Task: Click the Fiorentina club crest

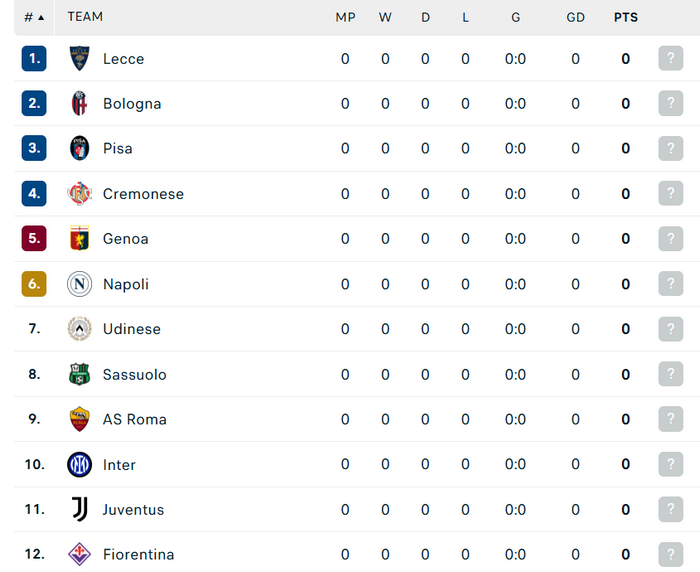Action: 79,554
